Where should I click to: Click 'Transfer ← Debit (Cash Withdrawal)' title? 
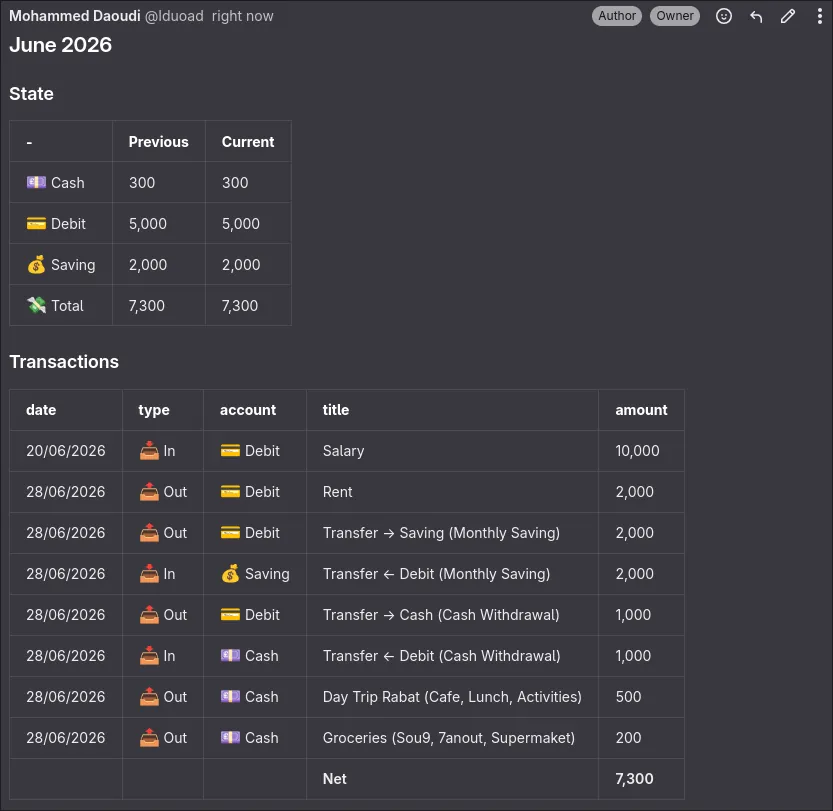click(441, 656)
